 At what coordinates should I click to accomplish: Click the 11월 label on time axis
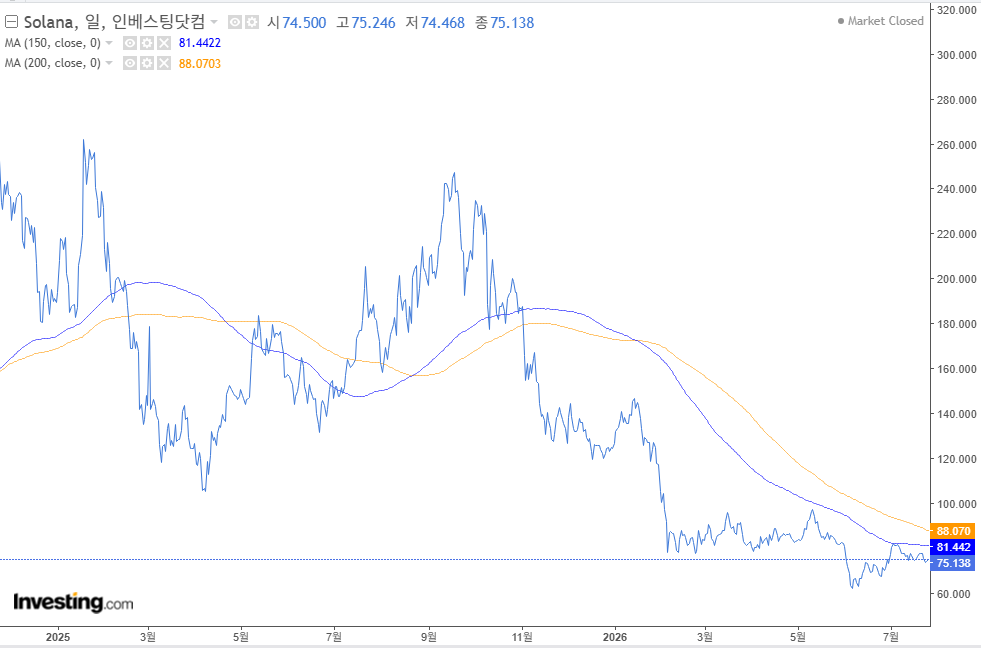tap(522, 637)
